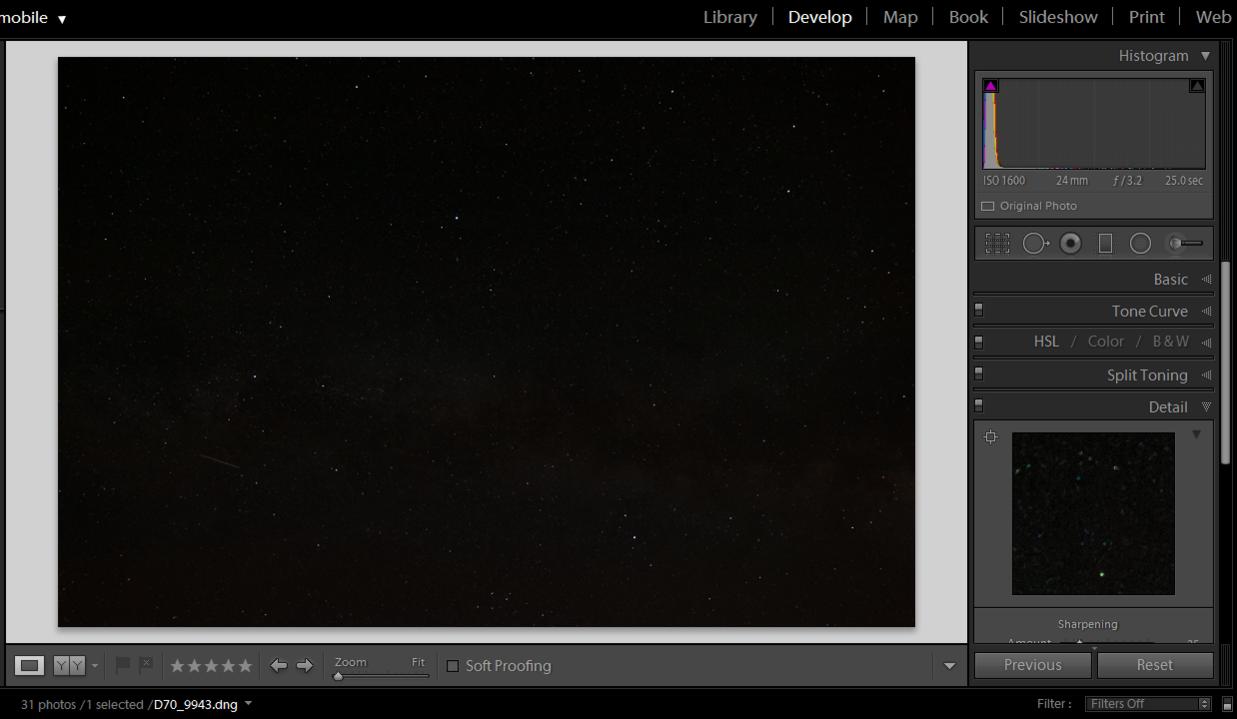Viewport: 1237px width, 719px height.
Task: Choose the Red Eye Correction tool
Action: pyautogui.click(x=1070, y=243)
